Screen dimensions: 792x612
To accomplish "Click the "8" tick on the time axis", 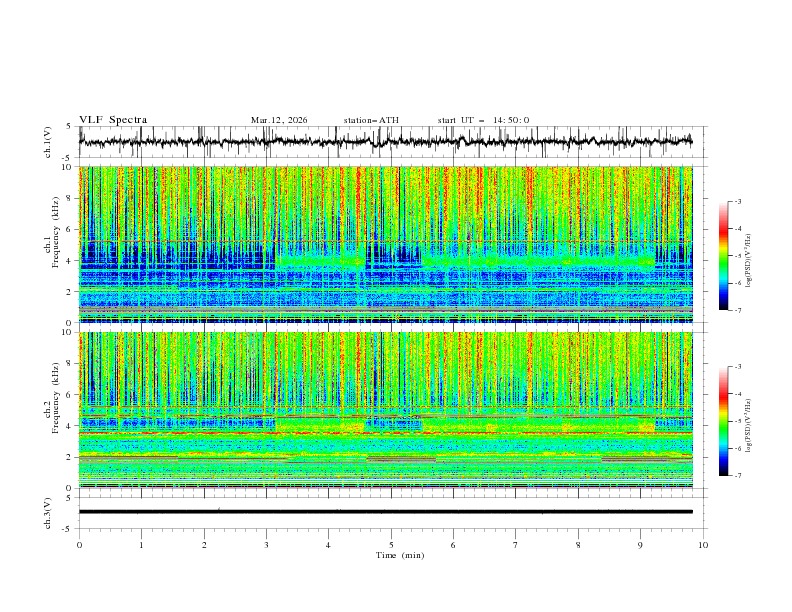I will point(578,545).
